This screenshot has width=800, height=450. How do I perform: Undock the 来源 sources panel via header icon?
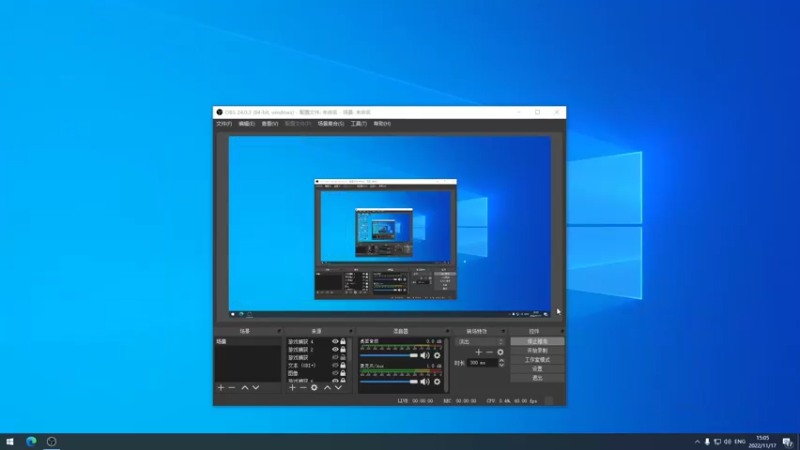(x=351, y=331)
